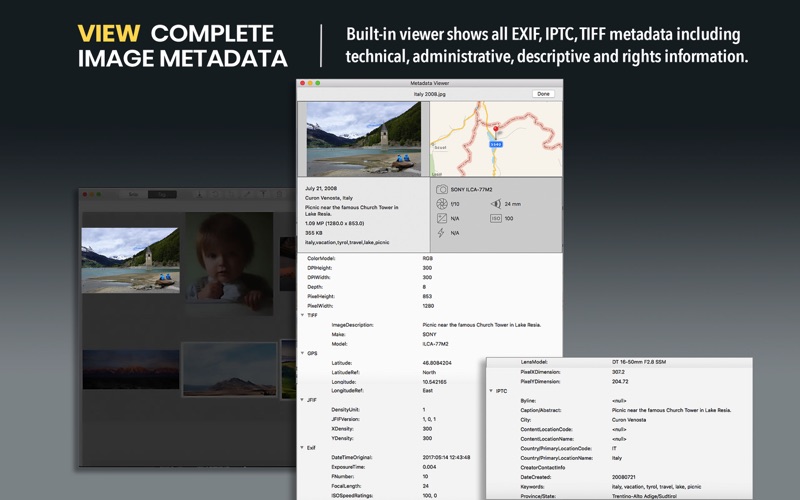Click the City value Curon Venosta

[629, 420]
